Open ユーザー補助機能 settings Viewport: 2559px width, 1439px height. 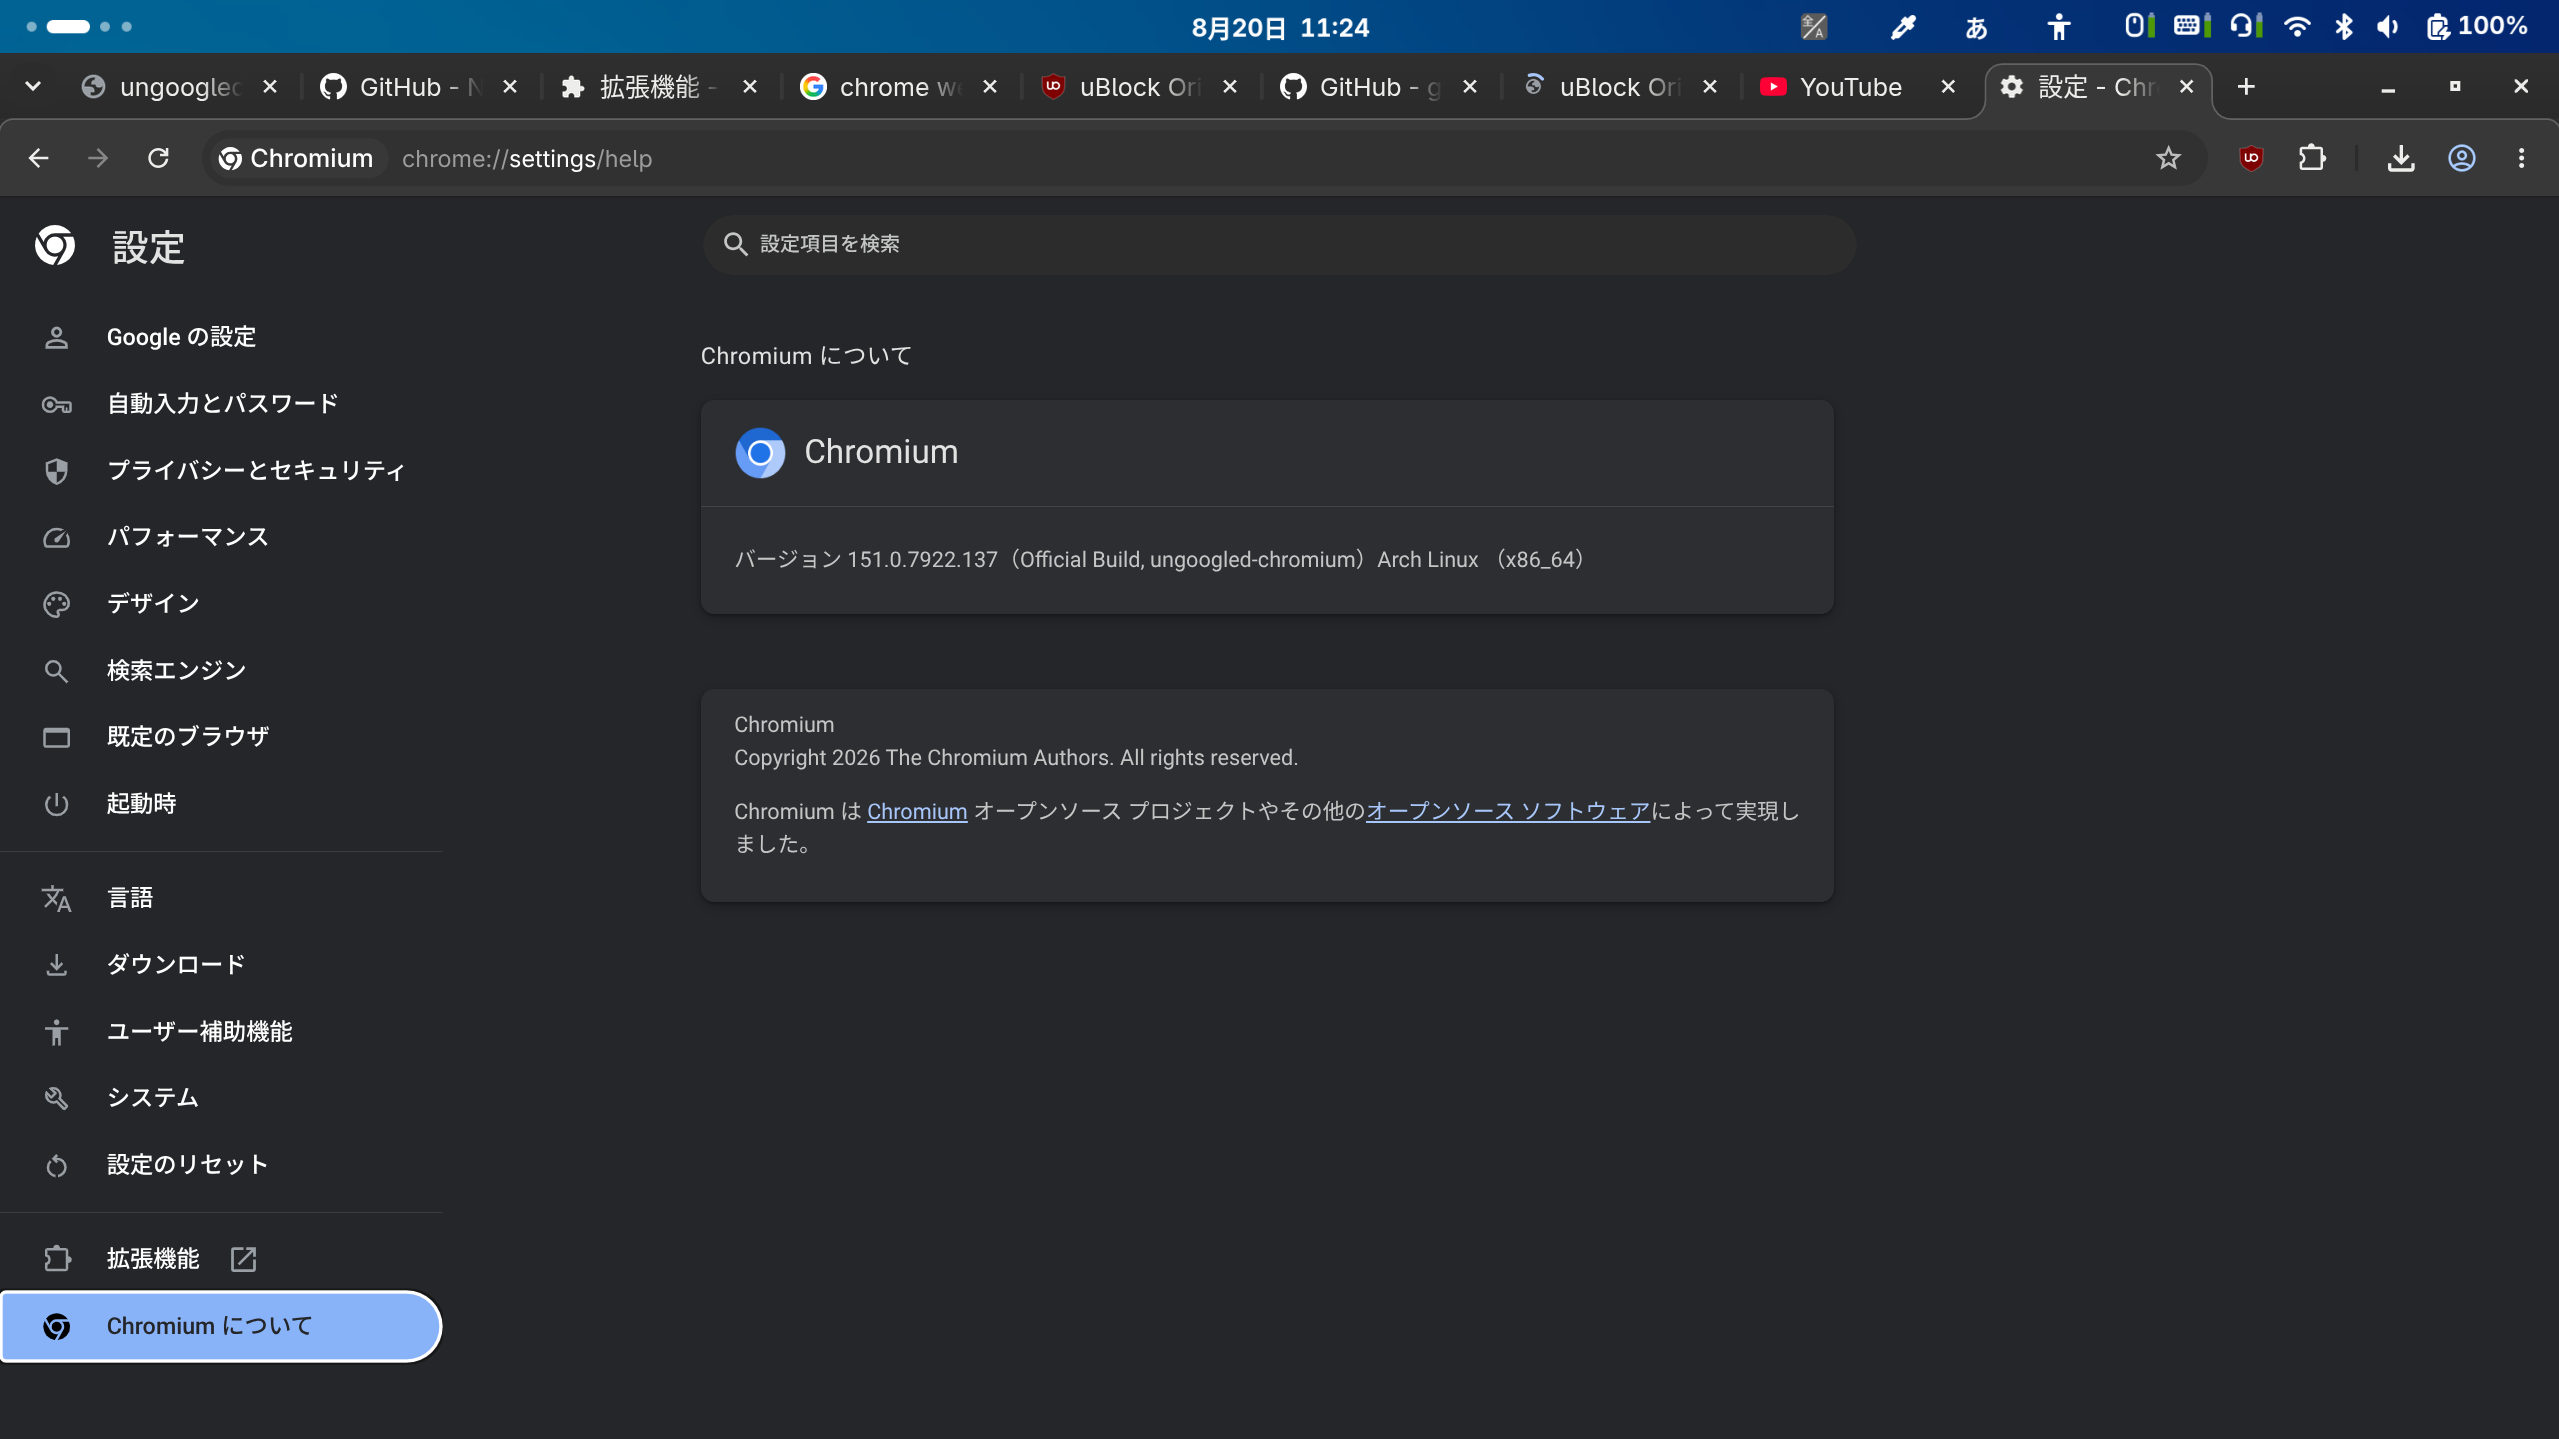[x=222, y=1031]
